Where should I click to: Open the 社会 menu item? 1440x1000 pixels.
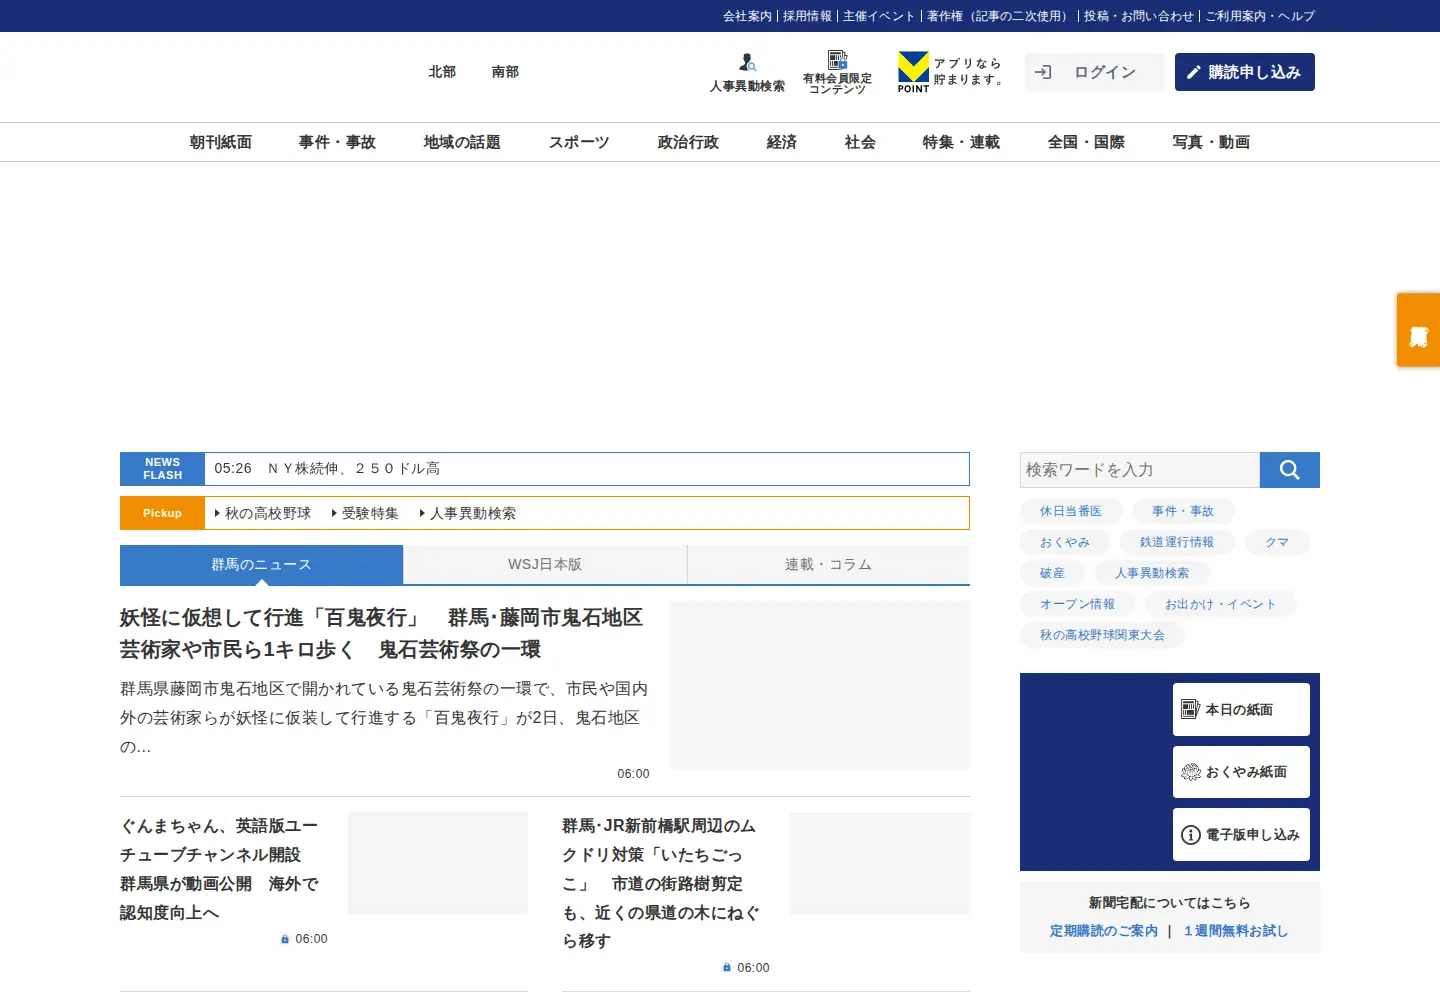click(860, 142)
